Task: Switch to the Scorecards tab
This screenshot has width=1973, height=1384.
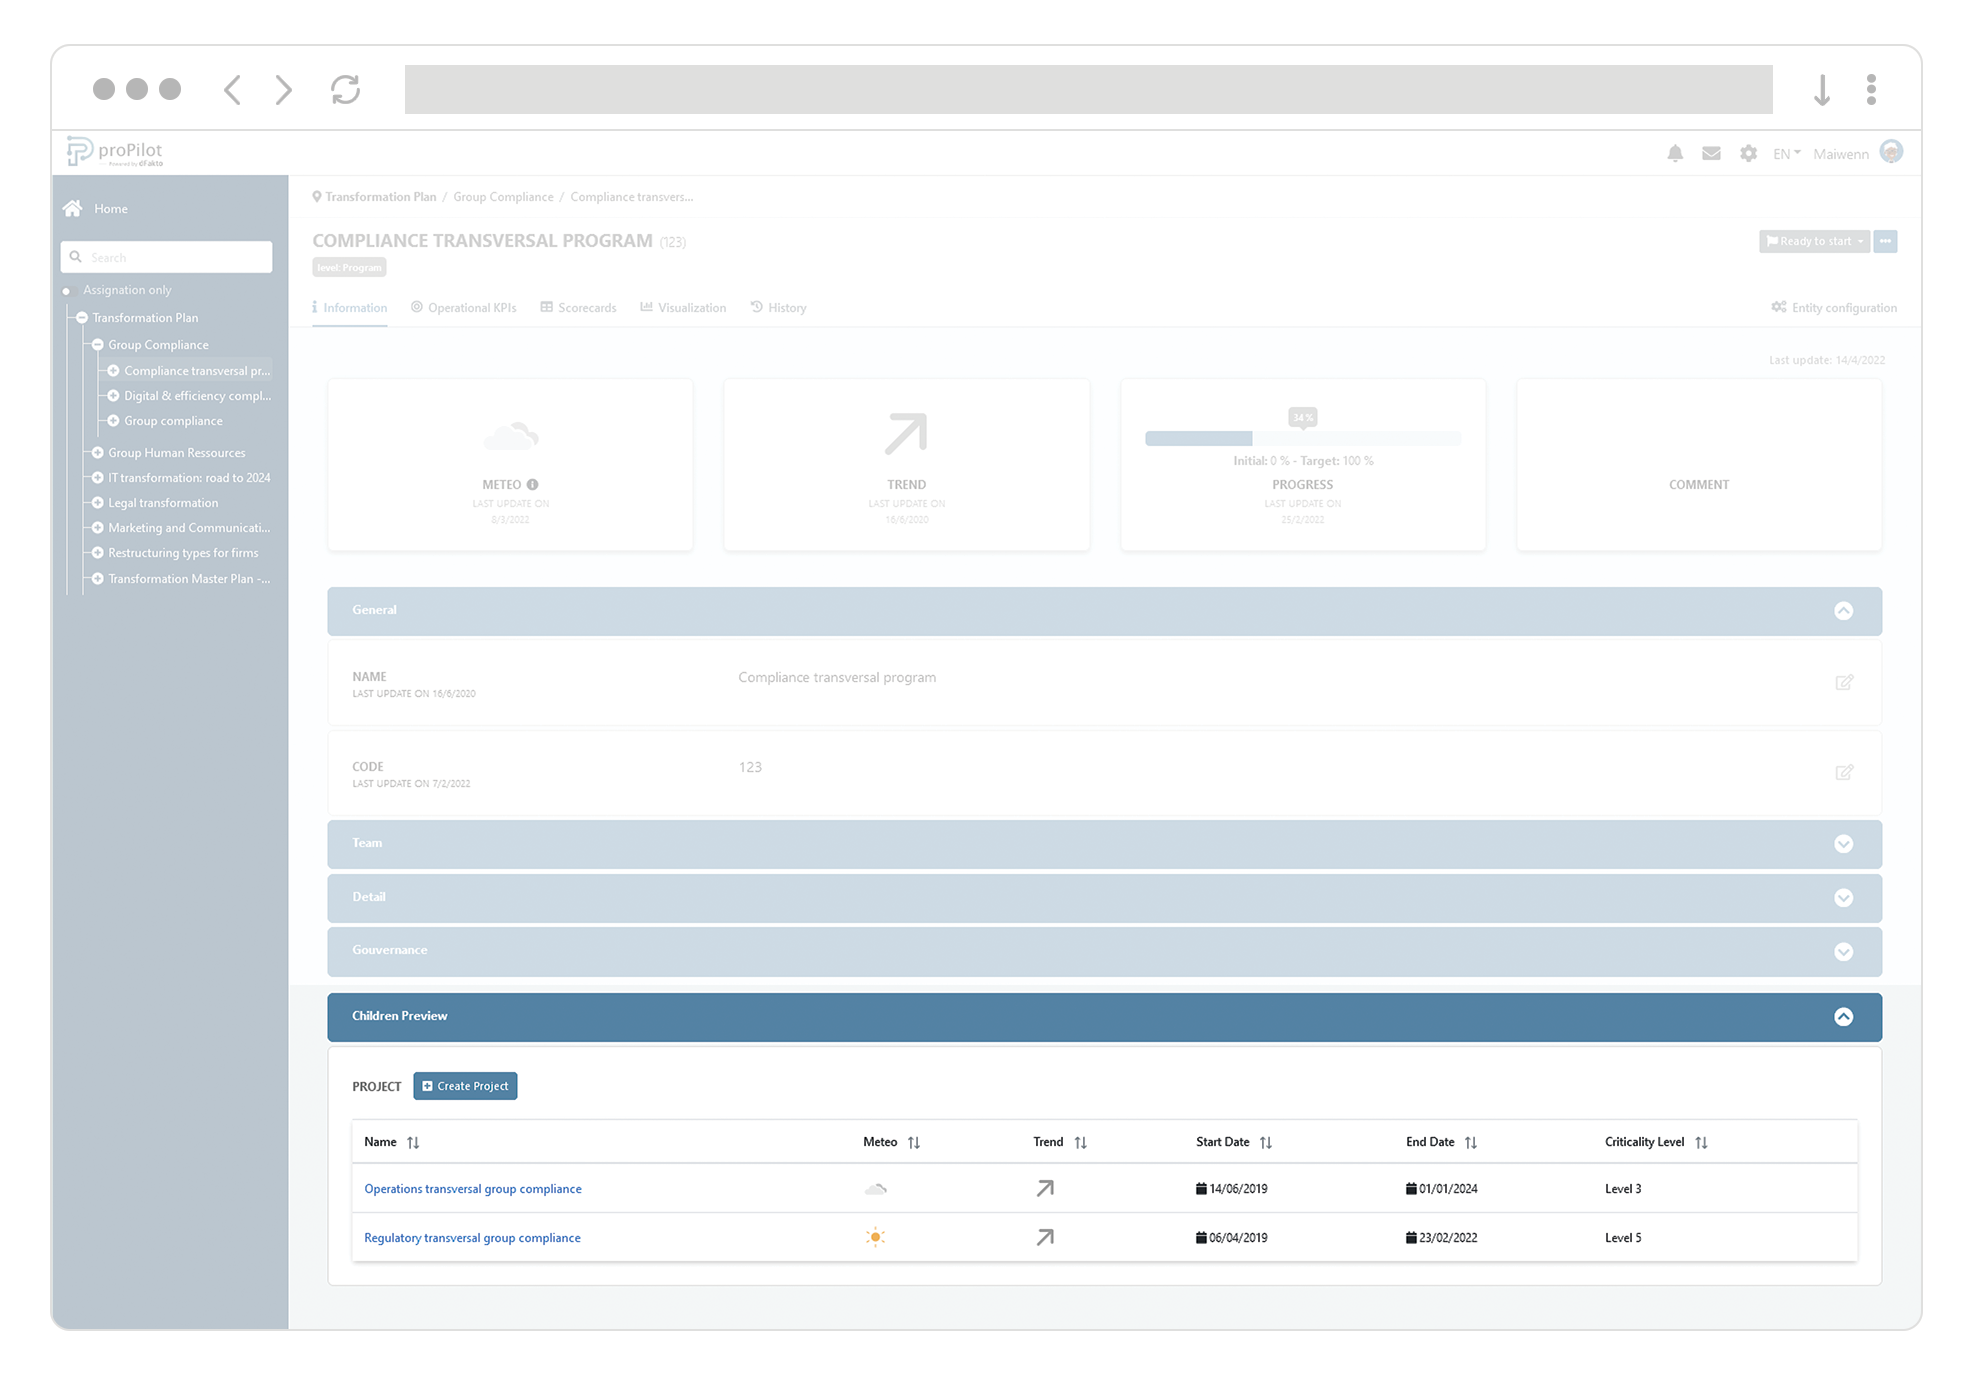Action: click(x=579, y=307)
